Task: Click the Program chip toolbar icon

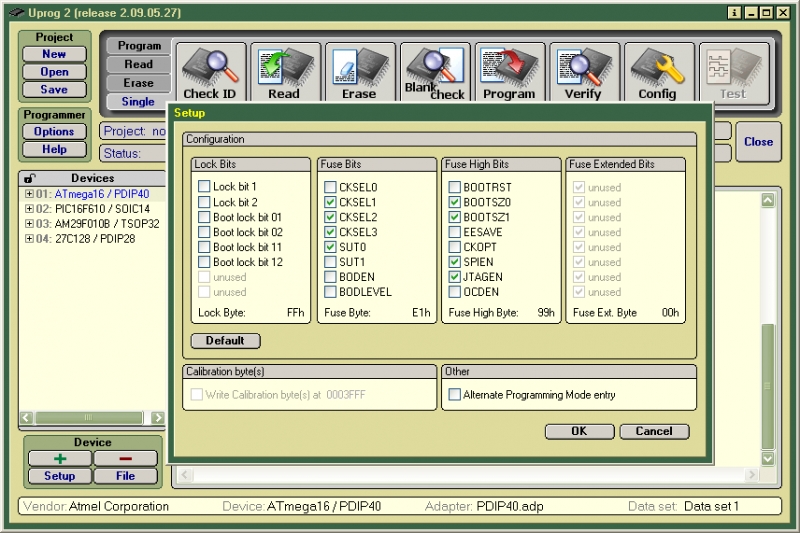Action: click(x=510, y=72)
